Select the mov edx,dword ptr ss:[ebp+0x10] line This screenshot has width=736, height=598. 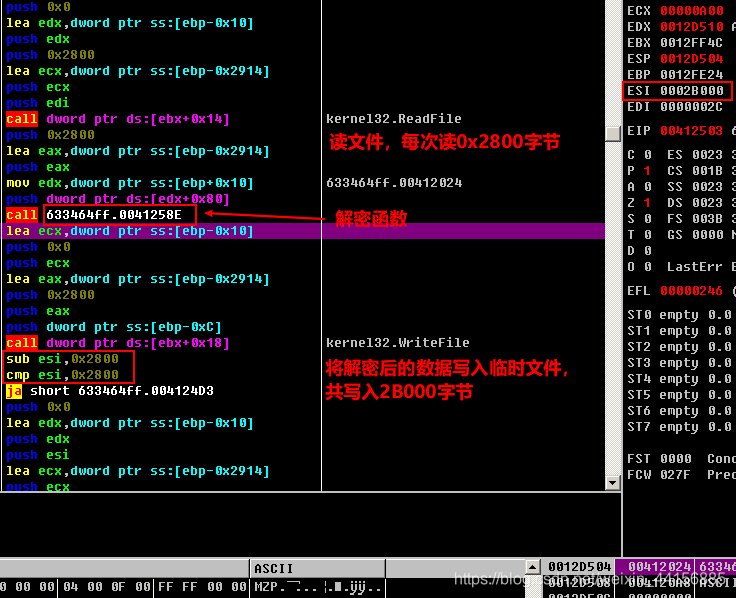[x=130, y=183]
